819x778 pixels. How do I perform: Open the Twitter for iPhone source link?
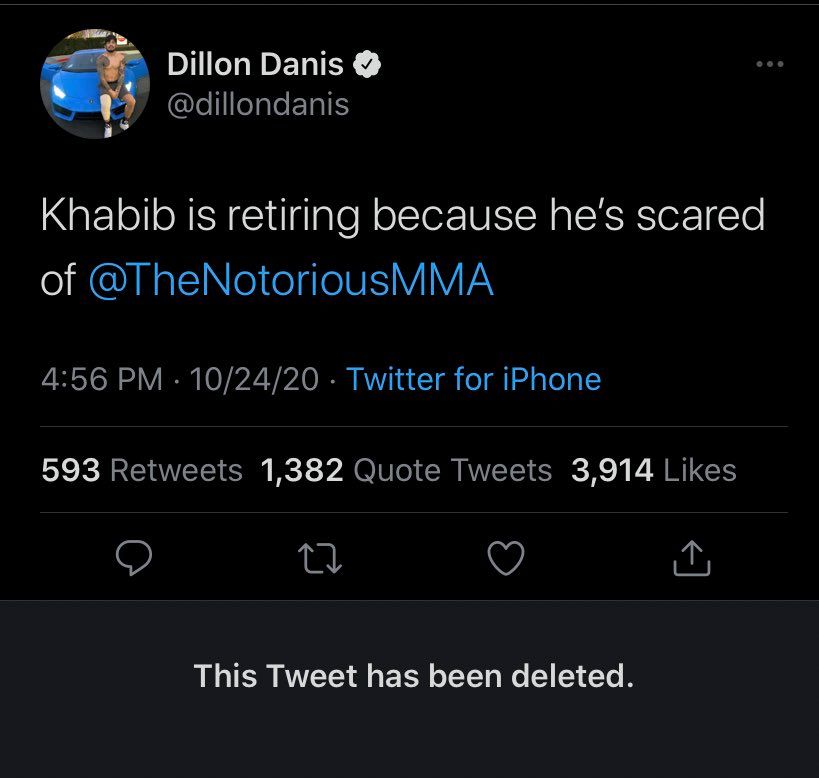pyautogui.click(x=473, y=380)
